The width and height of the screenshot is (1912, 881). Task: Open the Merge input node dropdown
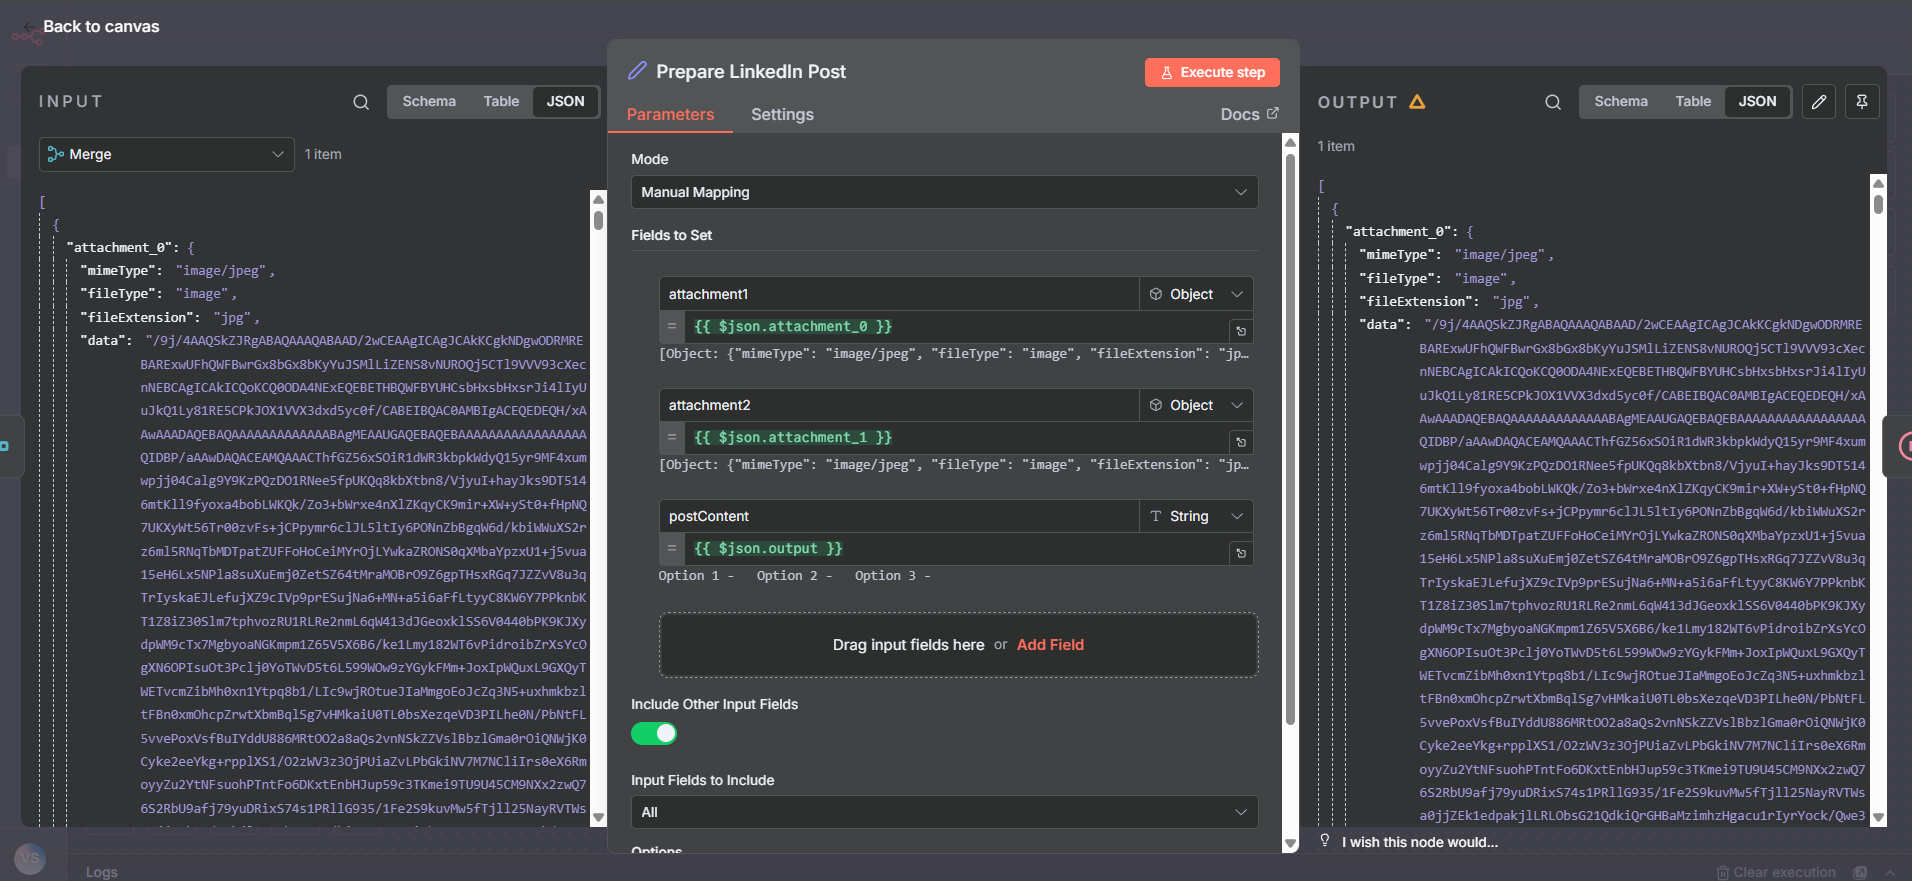tap(167, 154)
